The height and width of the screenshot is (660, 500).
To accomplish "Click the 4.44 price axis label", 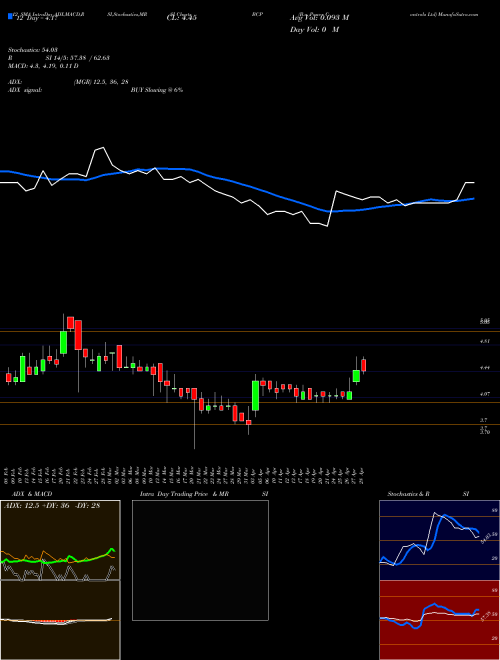I will click(x=484, y=367).
